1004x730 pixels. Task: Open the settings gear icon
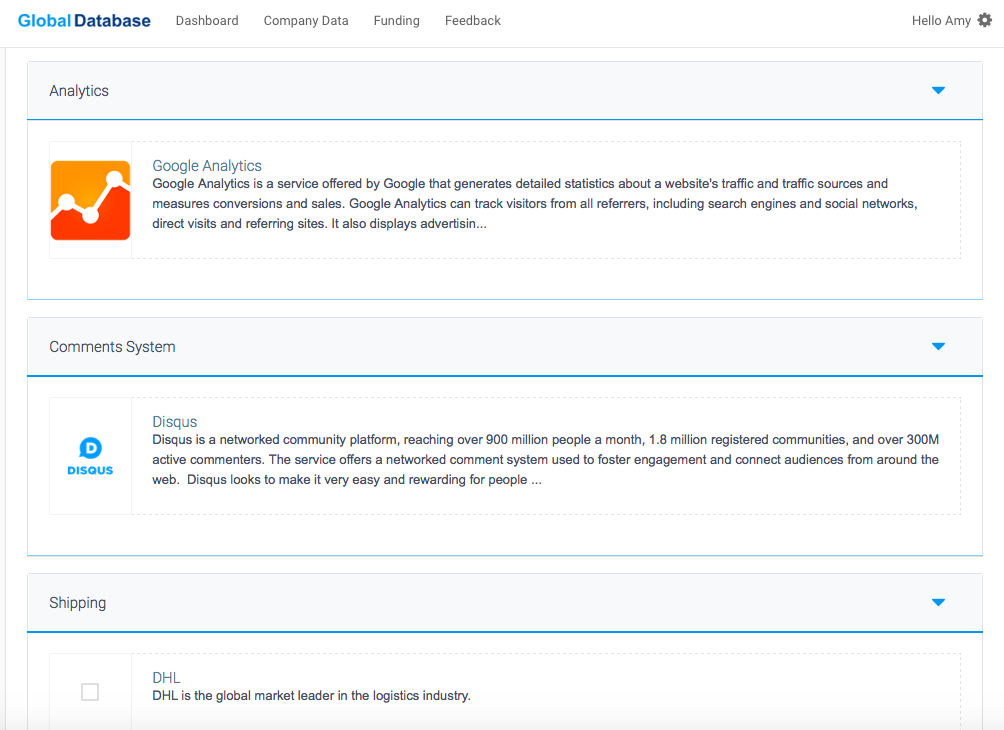click(985, 20)
